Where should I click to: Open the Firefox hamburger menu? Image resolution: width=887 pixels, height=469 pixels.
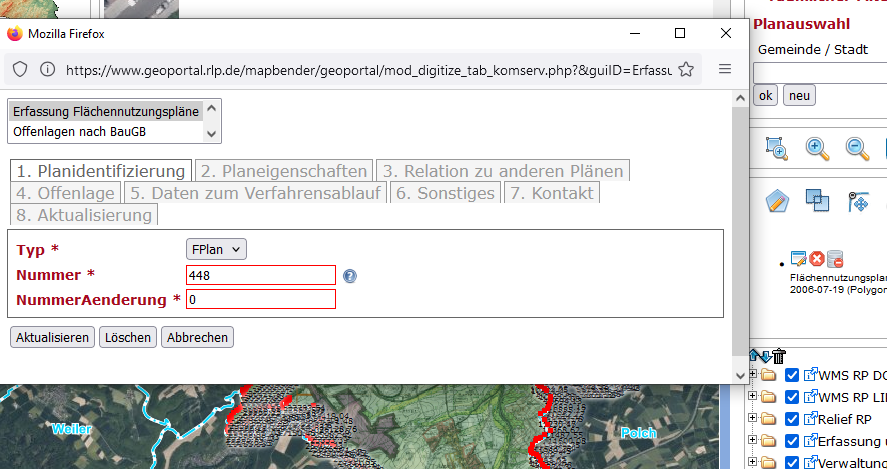tap(725, 69)
